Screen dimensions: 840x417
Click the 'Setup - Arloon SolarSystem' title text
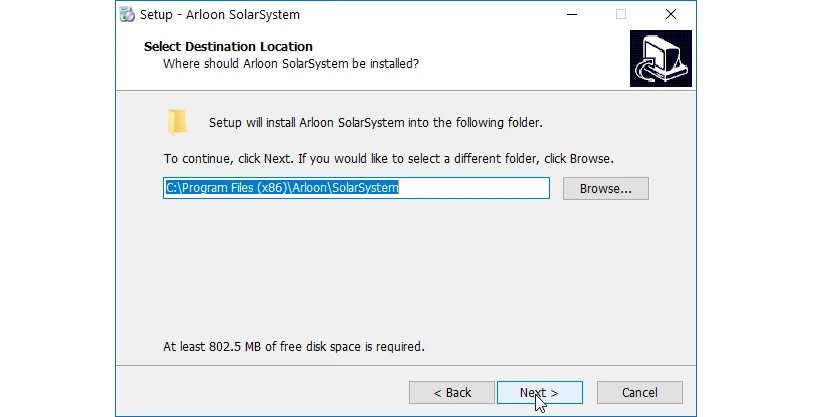(219, 15)
